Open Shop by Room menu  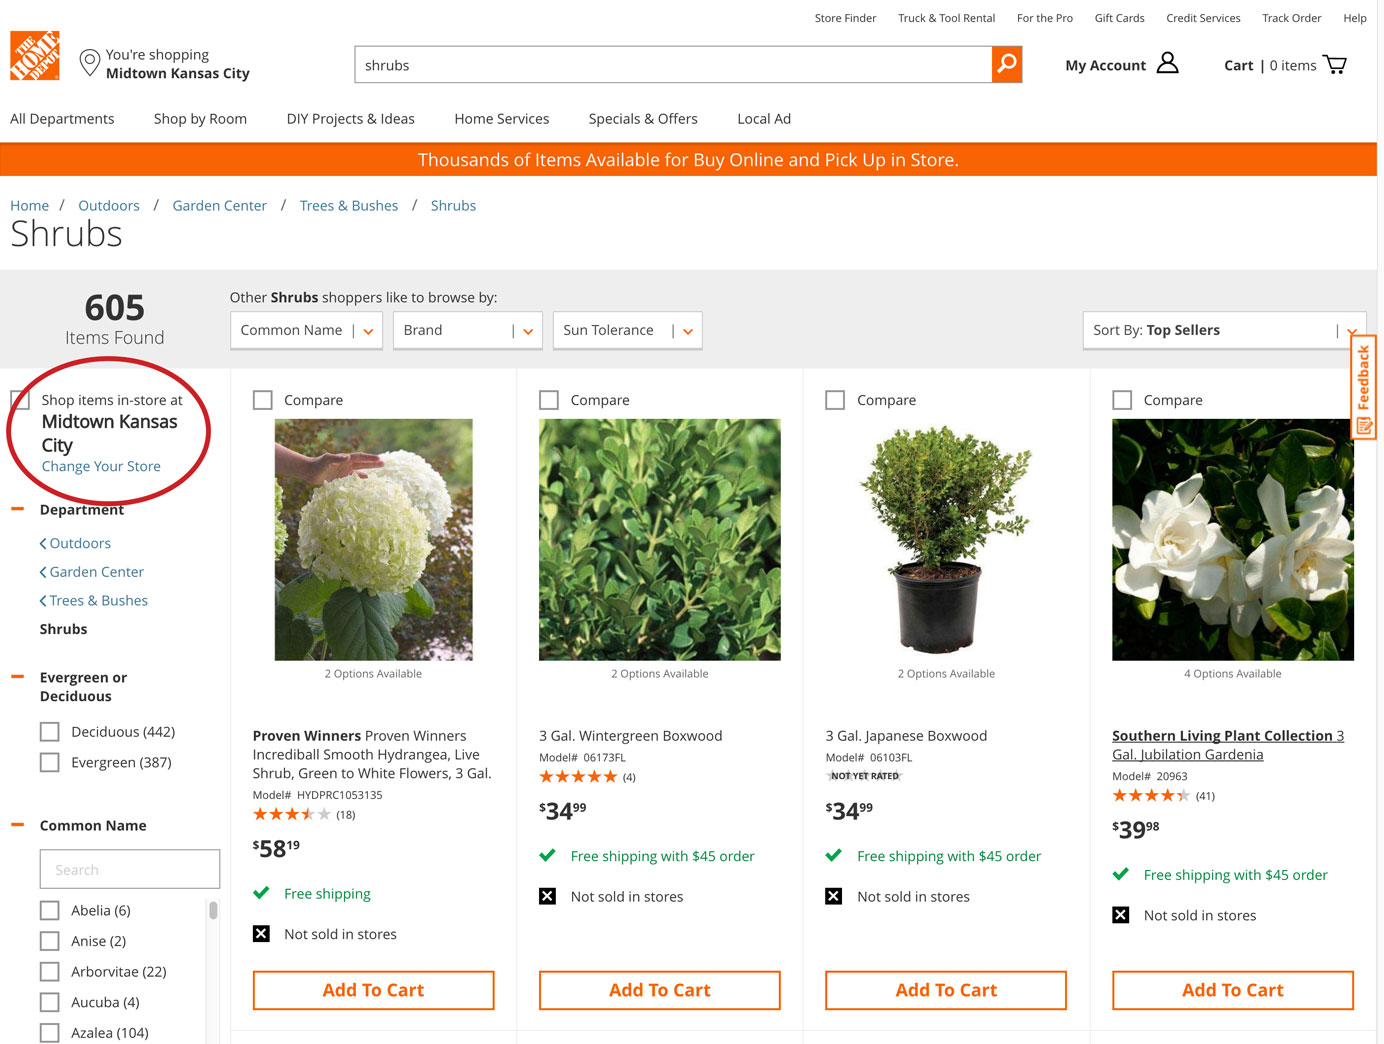click(200, 118)
